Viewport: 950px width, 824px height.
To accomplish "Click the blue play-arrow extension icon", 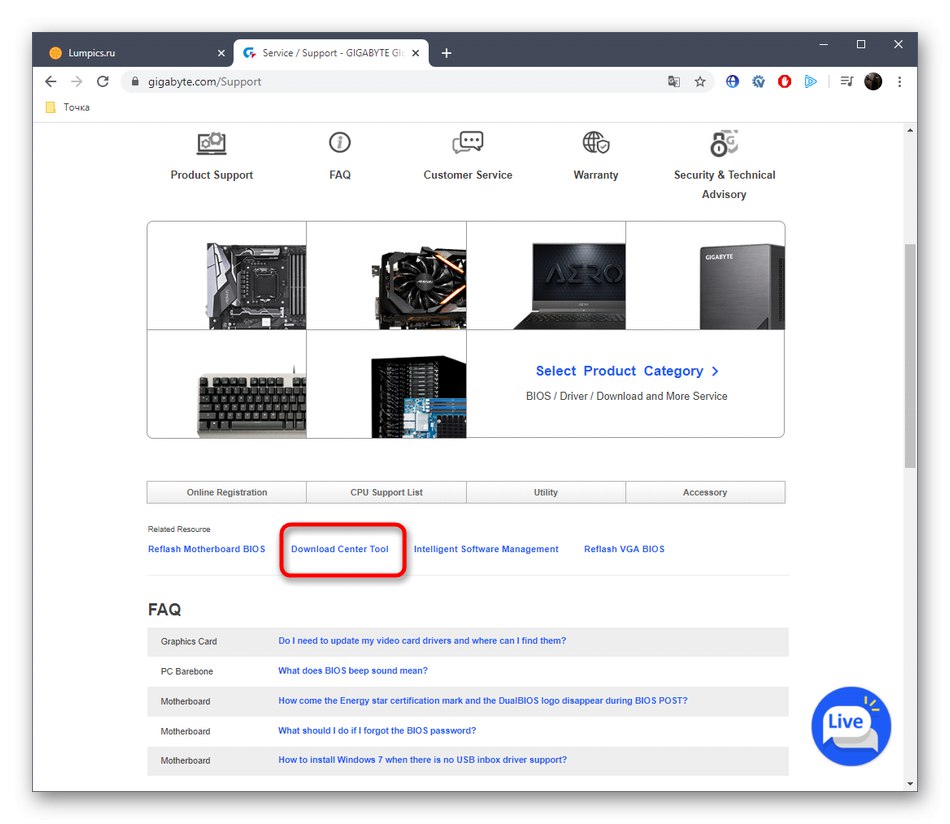I will click(x=811, y=81).
